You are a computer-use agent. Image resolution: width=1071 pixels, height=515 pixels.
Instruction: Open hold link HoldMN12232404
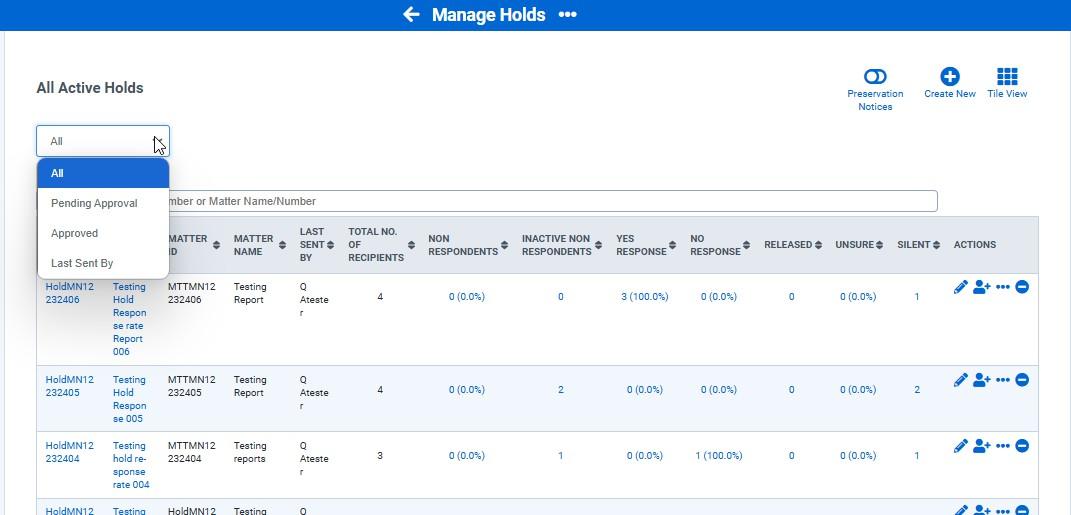(x=70, y=452)
